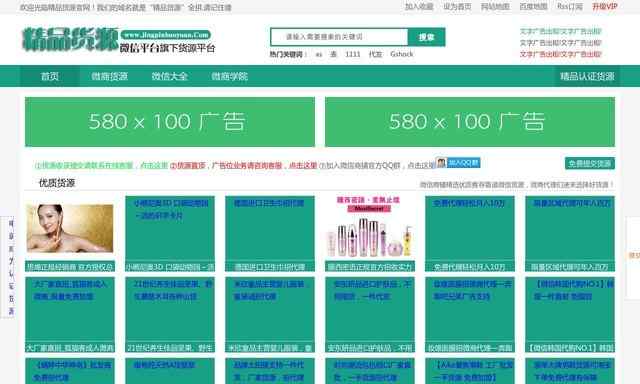The width and height of the screenshot is (640, 384).
Task: Click the green 免费提交货源 button
Action: click(x=590, y=163)
